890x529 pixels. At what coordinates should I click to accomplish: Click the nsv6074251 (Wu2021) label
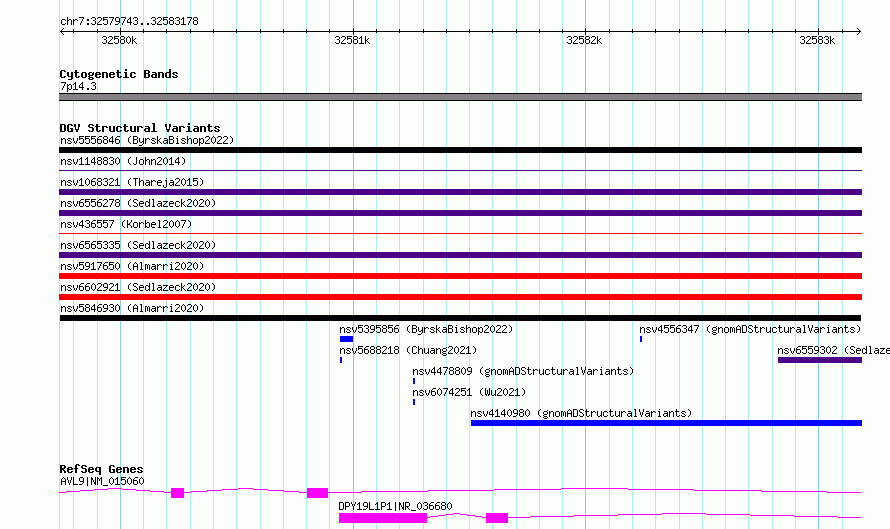pos(469,392)
